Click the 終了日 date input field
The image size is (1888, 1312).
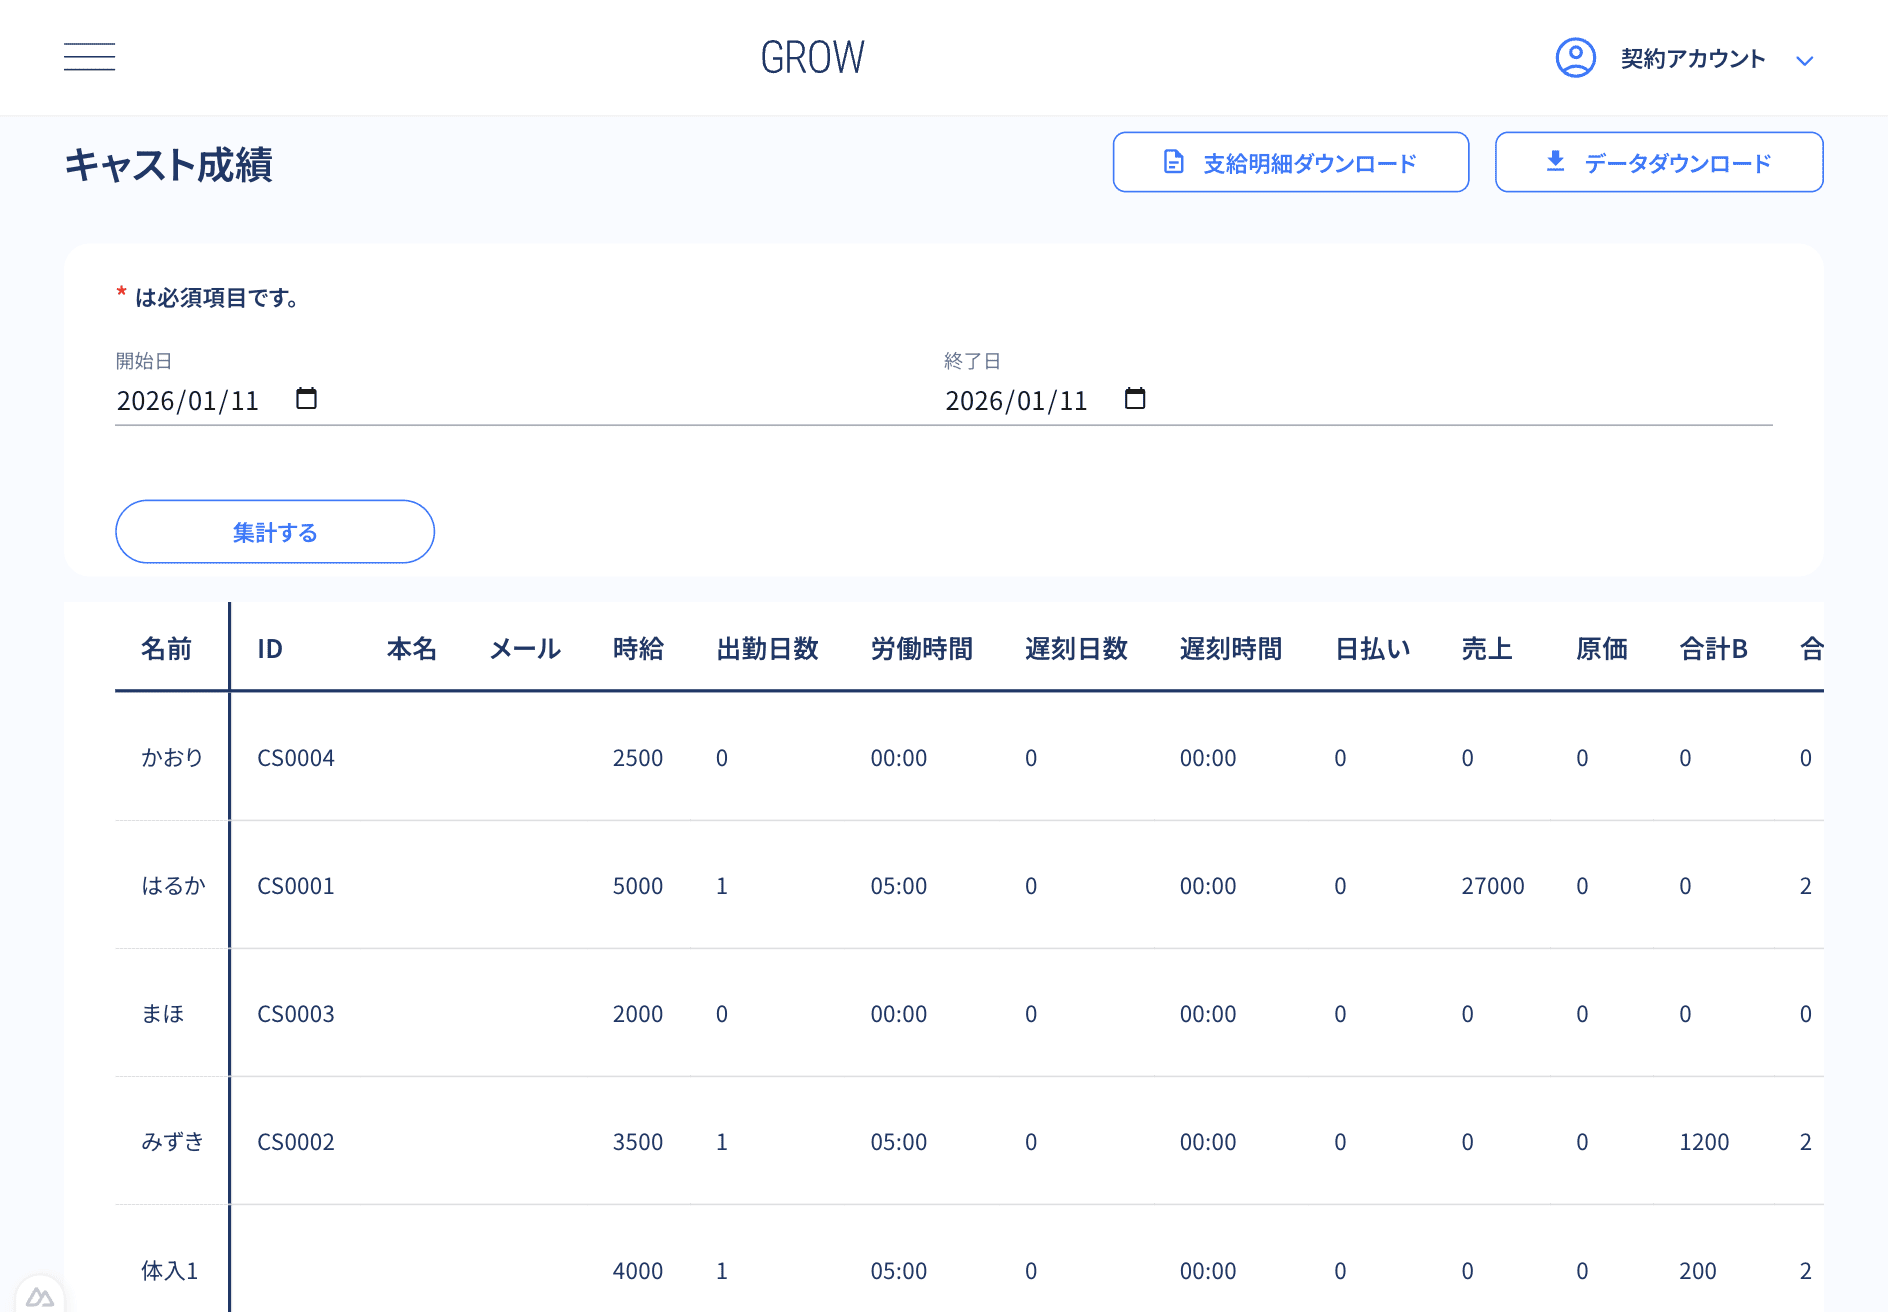pos(1016,401)
